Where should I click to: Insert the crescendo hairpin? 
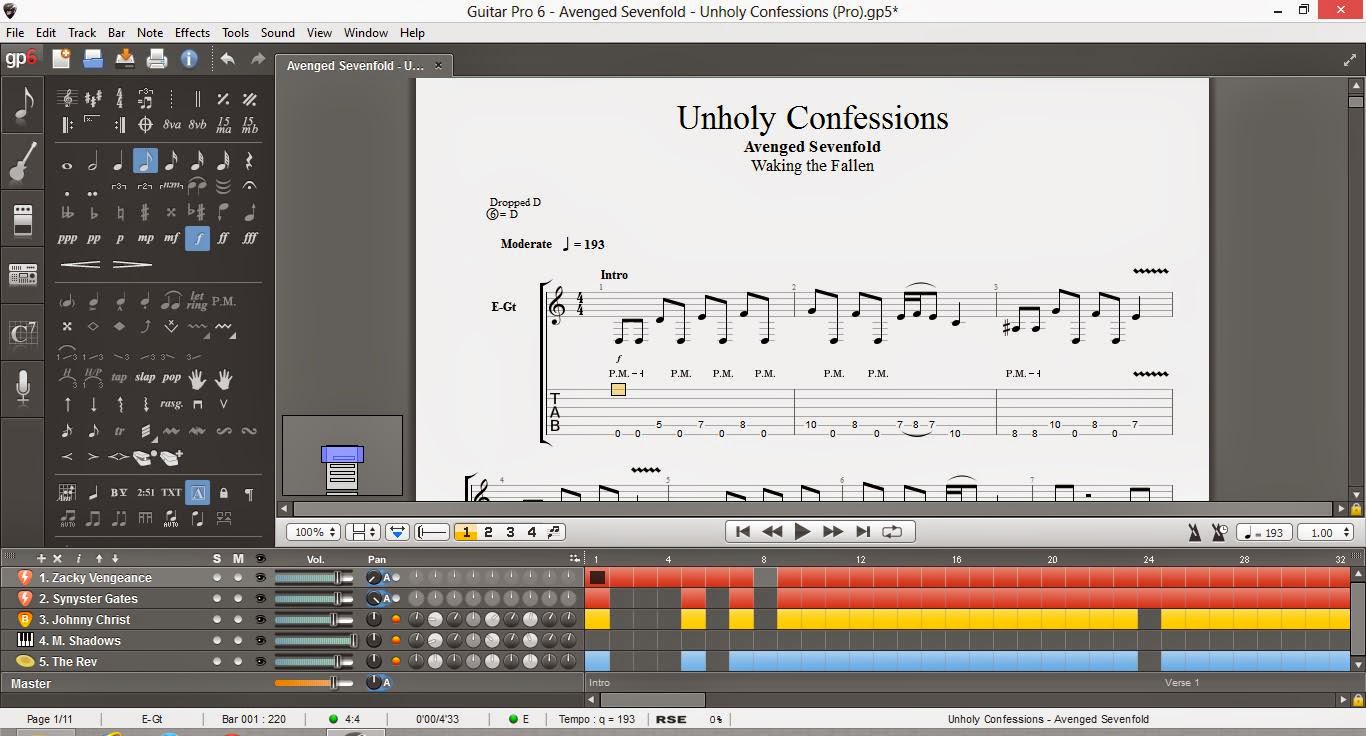(80, 265)
